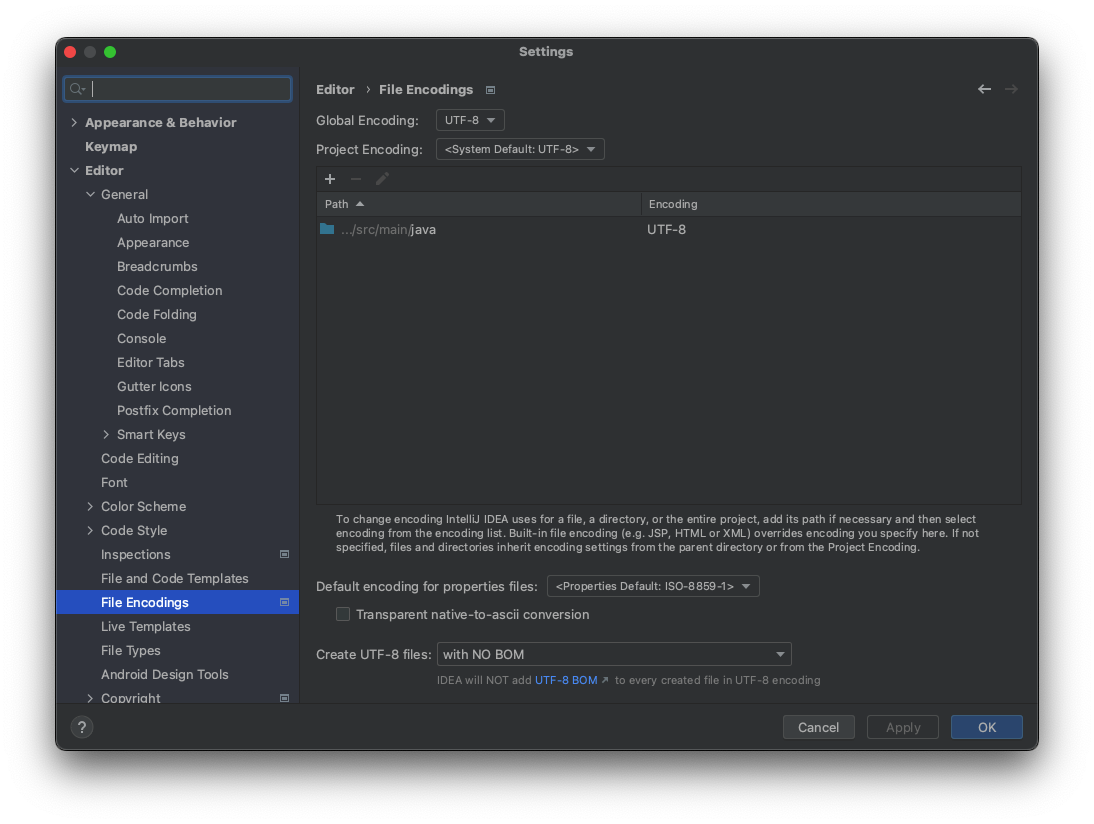Open help via the question mark button
This screenshot has height=824, width=1094.
(x=81, y=727)
